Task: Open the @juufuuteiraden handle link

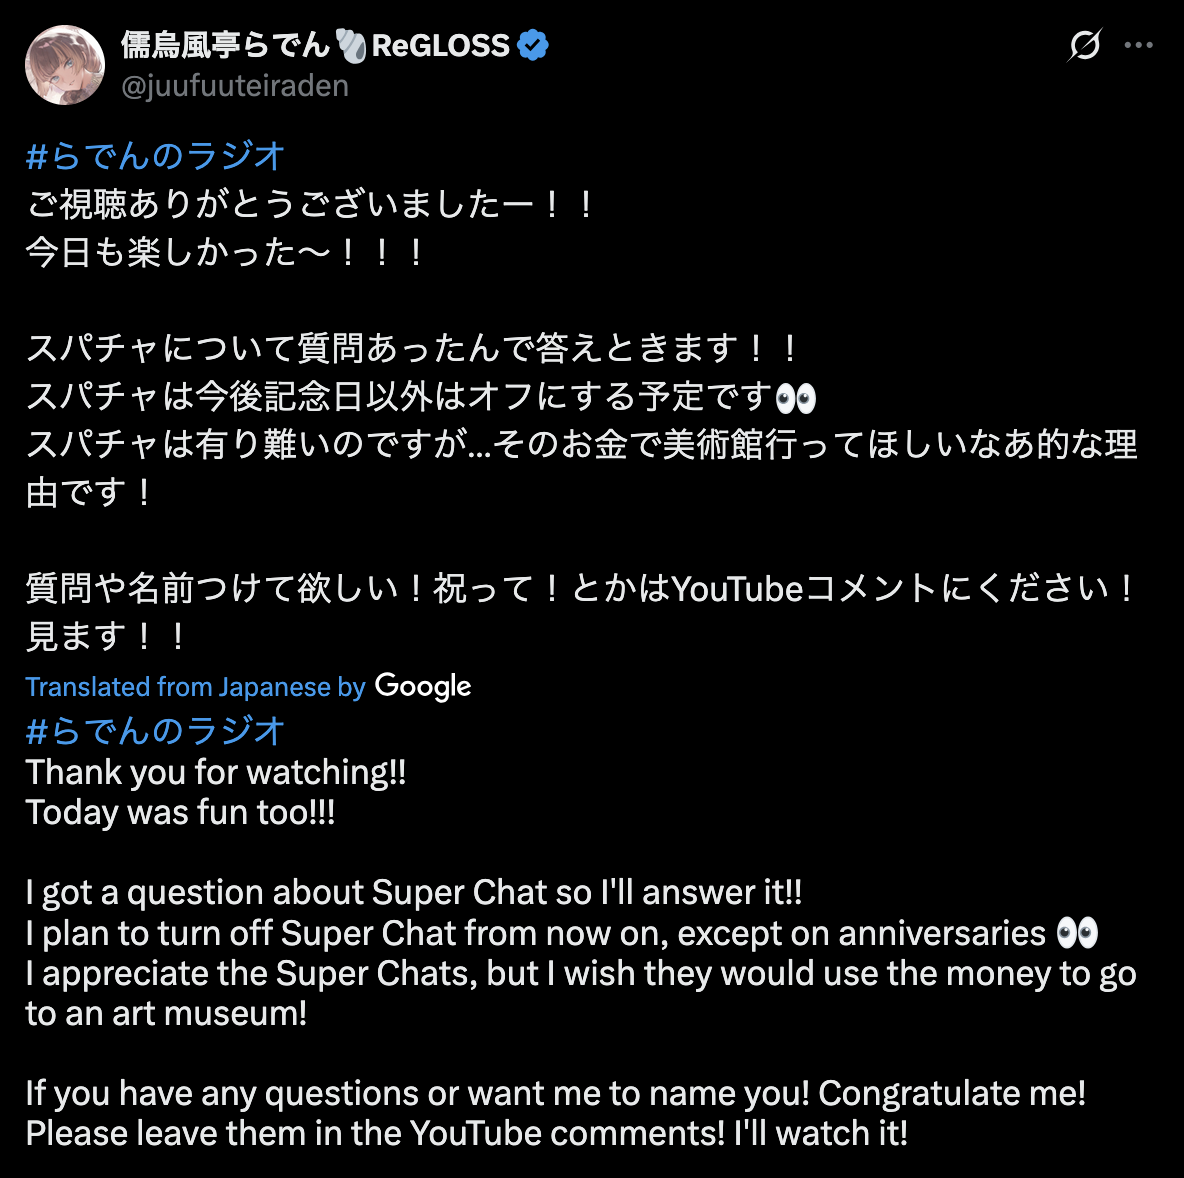Action: pyautogui.click(x=235, y=86)
